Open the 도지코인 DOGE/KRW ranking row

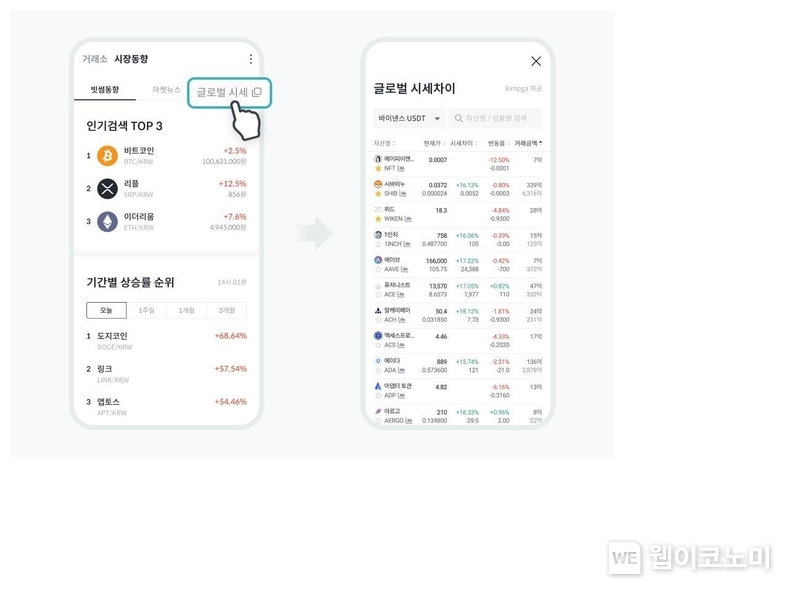tap(166, 341)
